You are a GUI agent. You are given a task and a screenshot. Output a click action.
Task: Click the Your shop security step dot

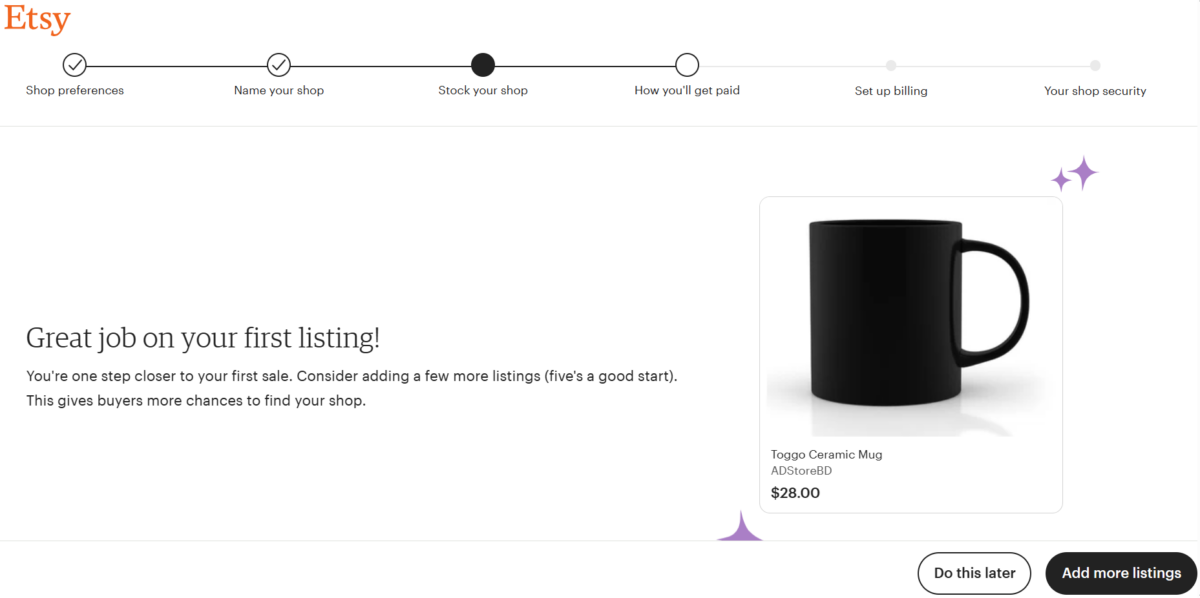[1095, 65]
